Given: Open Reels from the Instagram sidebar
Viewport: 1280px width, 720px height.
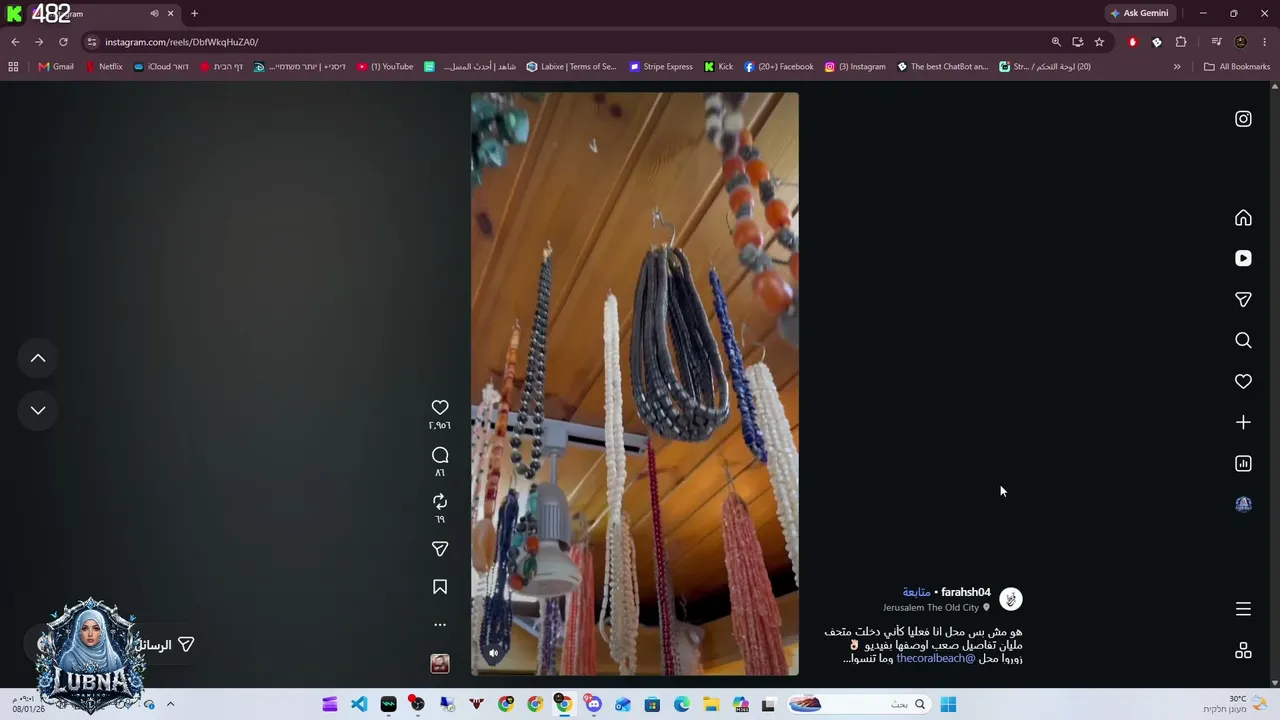Looking at the screenshot, I should [x=1243, y=258].
